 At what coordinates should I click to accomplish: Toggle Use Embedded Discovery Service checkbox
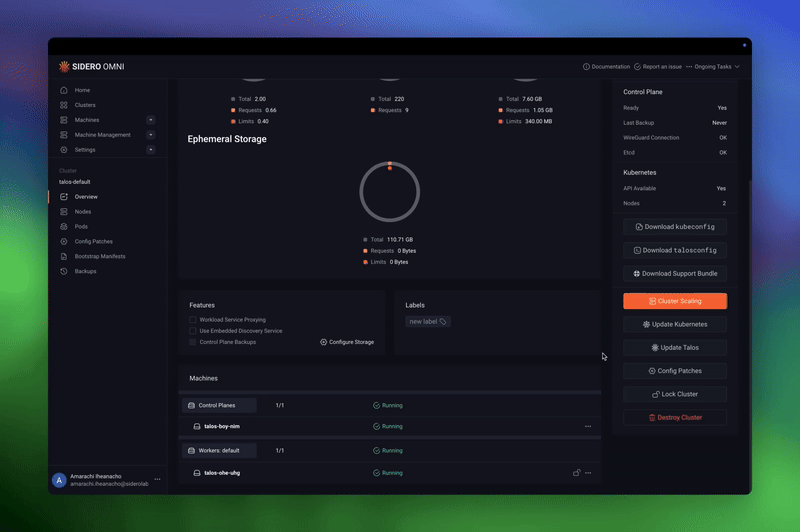[193, 331]
